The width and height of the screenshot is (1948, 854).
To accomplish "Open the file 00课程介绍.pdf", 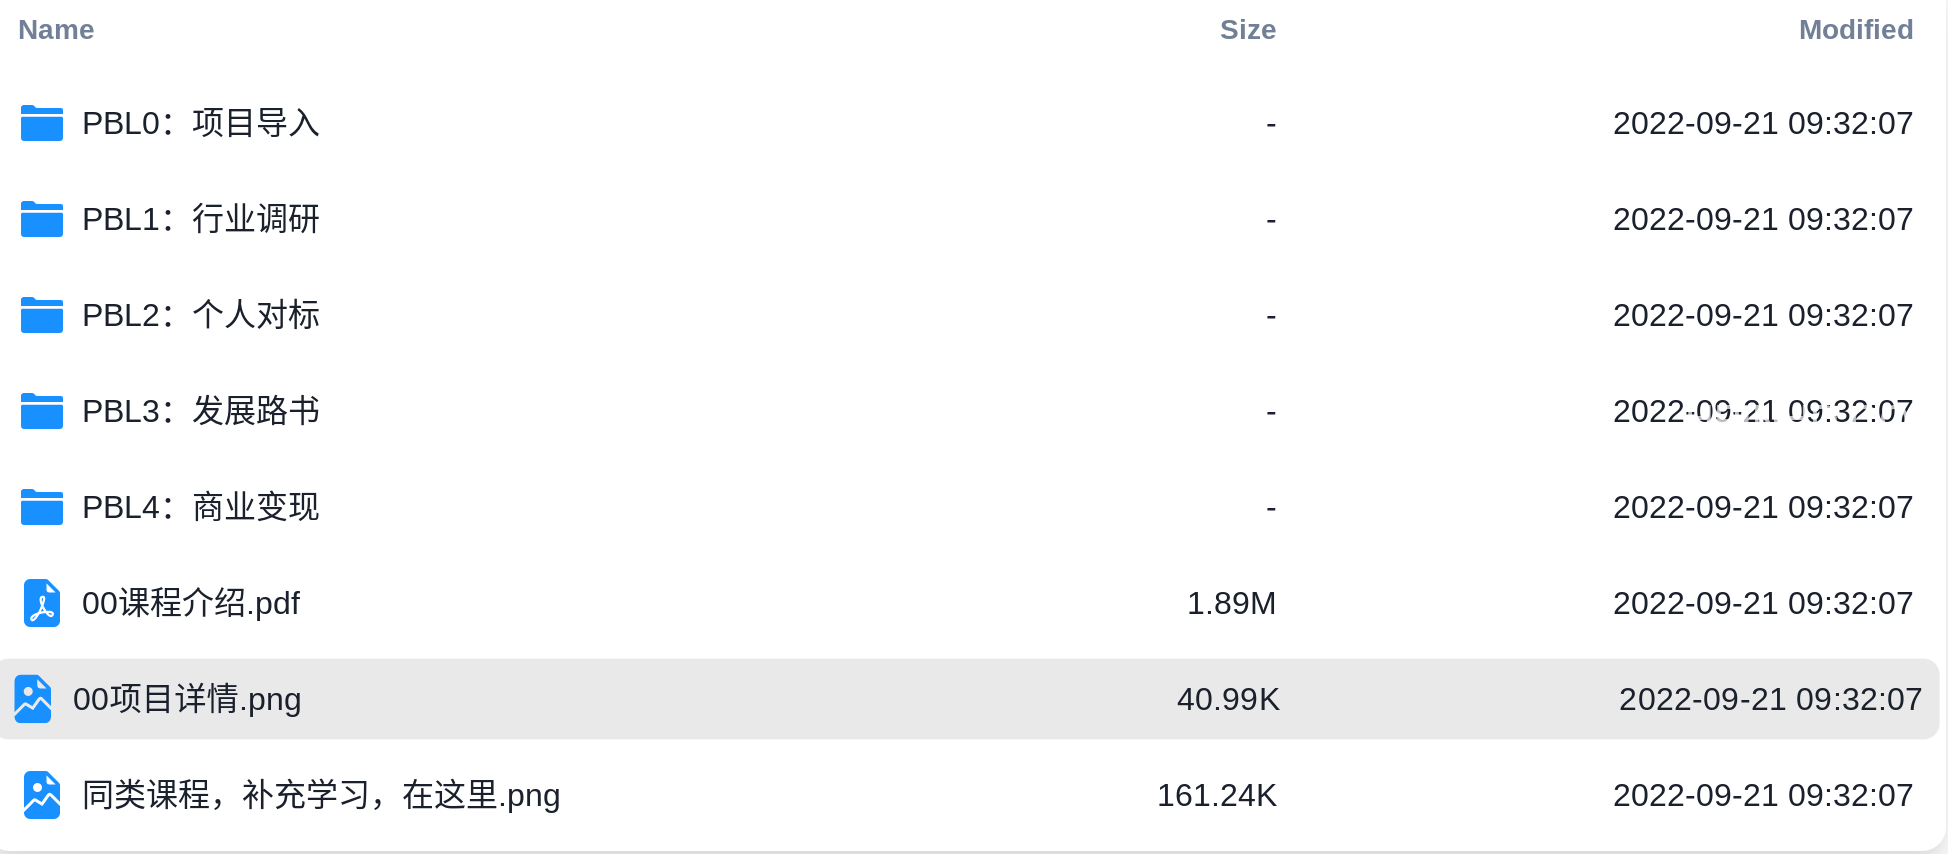I will (191, 603).
